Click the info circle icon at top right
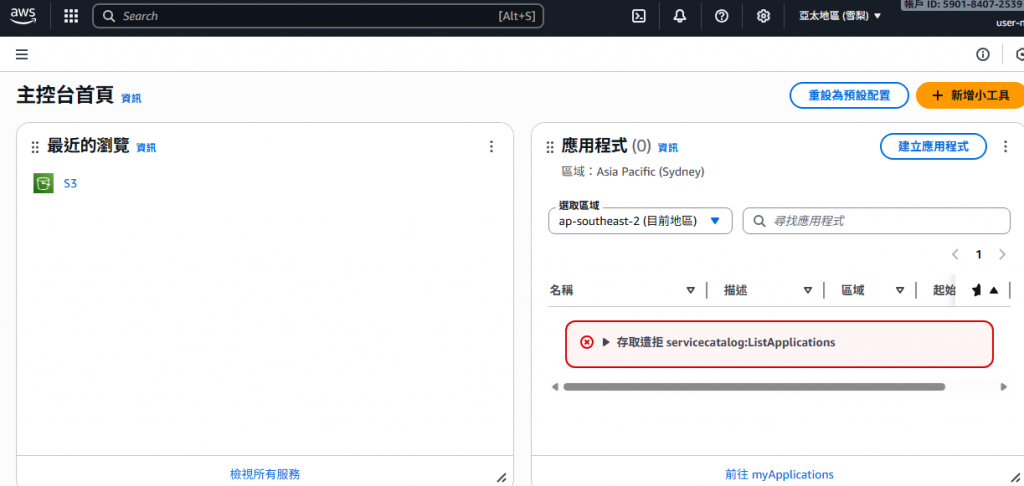 [983, 54]
